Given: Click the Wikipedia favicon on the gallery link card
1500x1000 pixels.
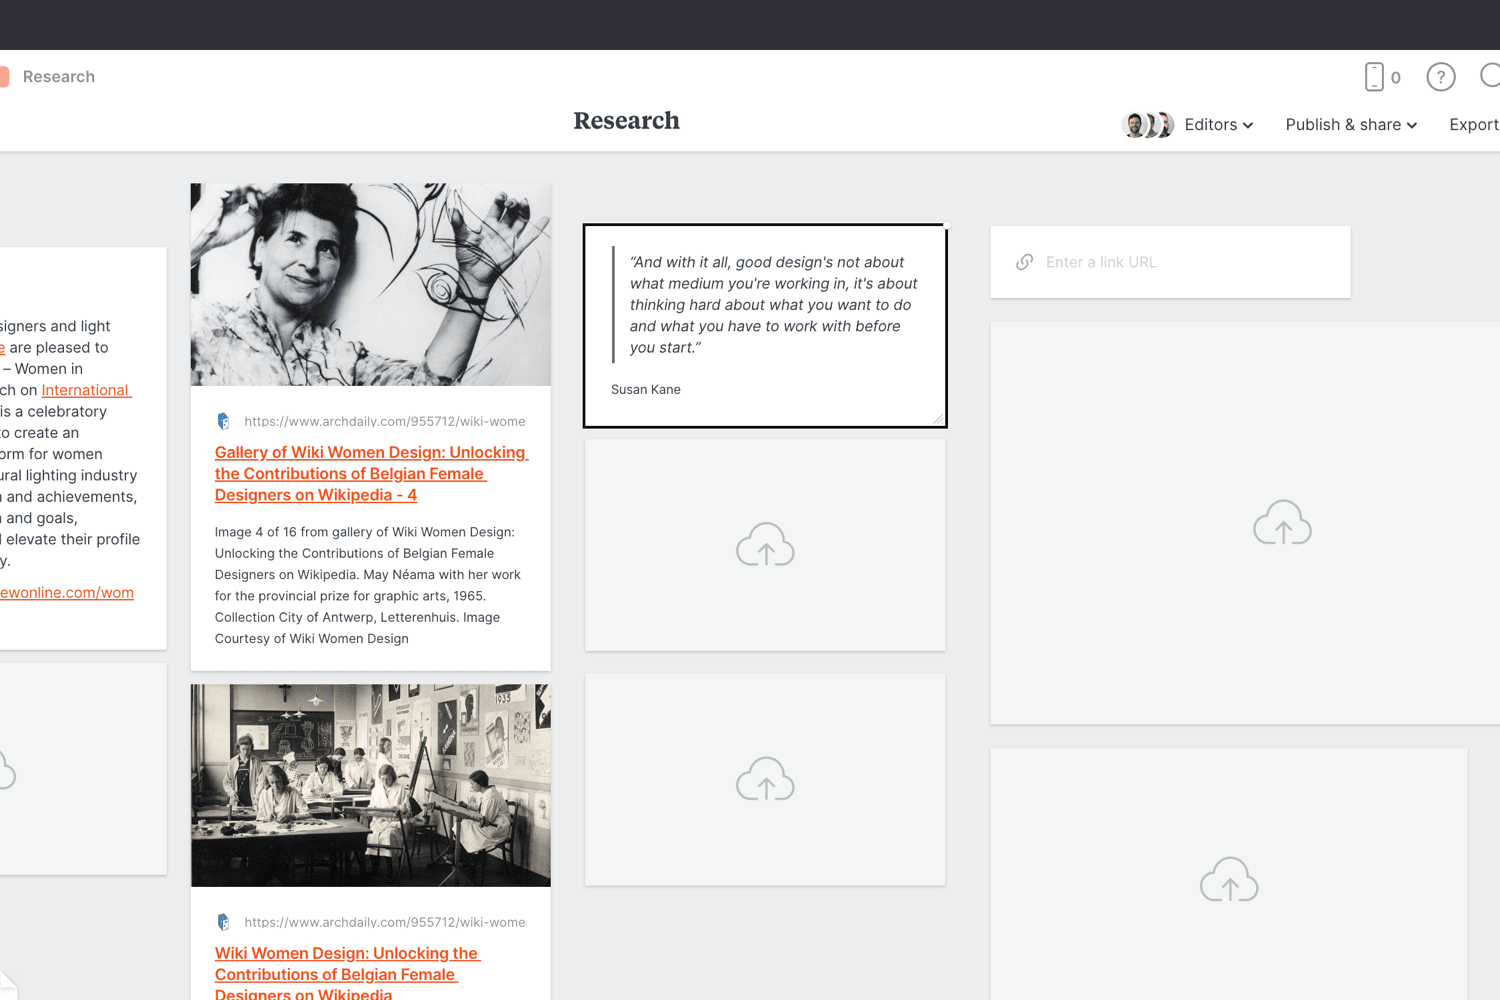Looking at the screenshot, I should point(223,421).
